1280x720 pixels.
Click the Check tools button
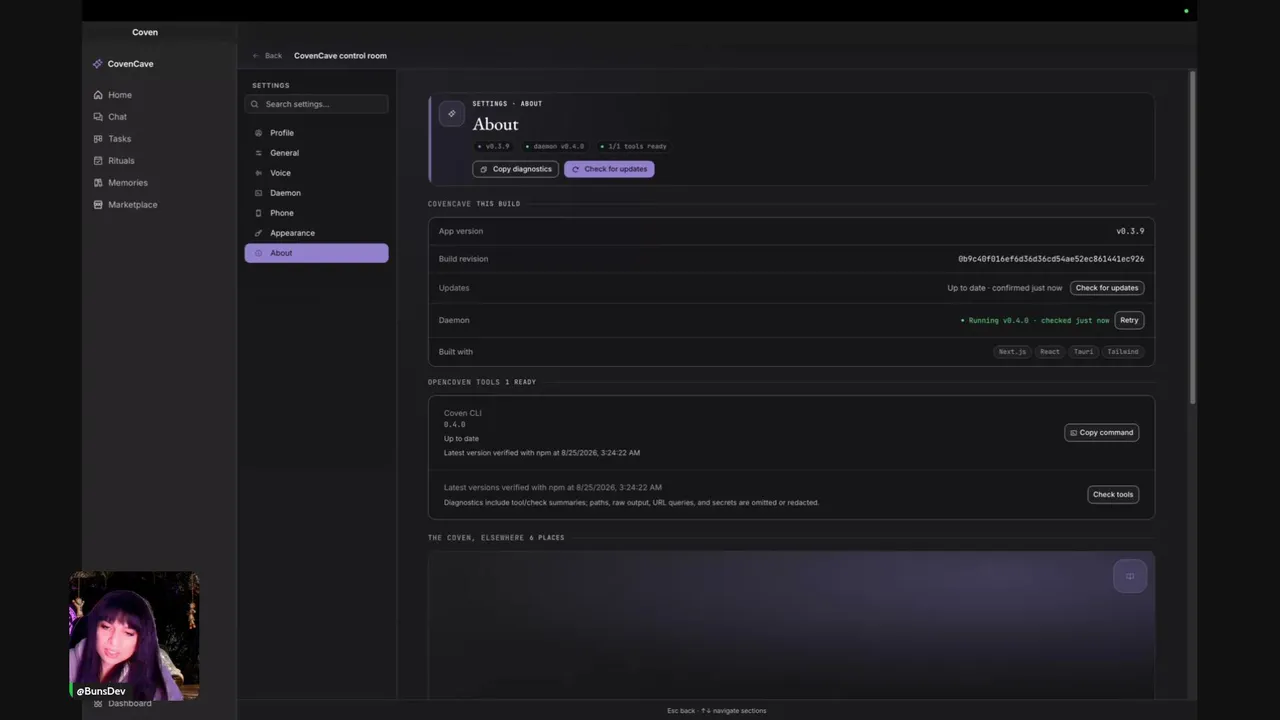(1113, 495)
